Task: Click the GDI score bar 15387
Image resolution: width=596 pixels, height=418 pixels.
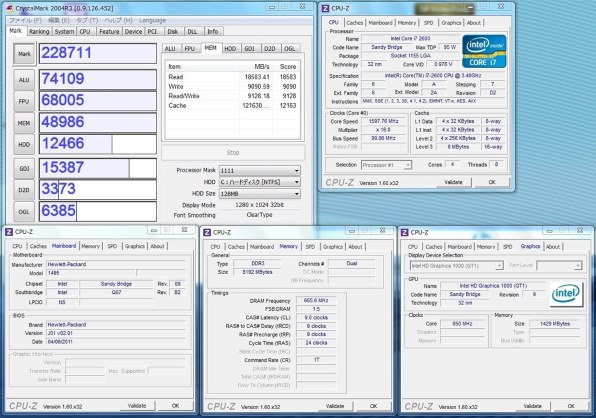Action: (98, 168)
